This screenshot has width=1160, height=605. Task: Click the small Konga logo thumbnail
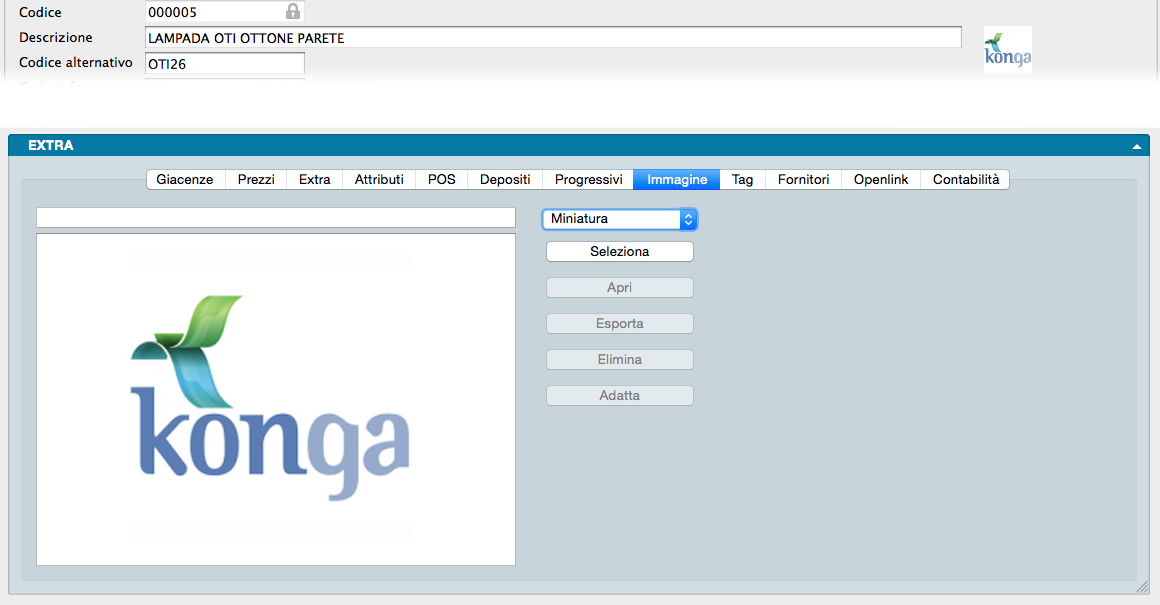point(1007,50)
